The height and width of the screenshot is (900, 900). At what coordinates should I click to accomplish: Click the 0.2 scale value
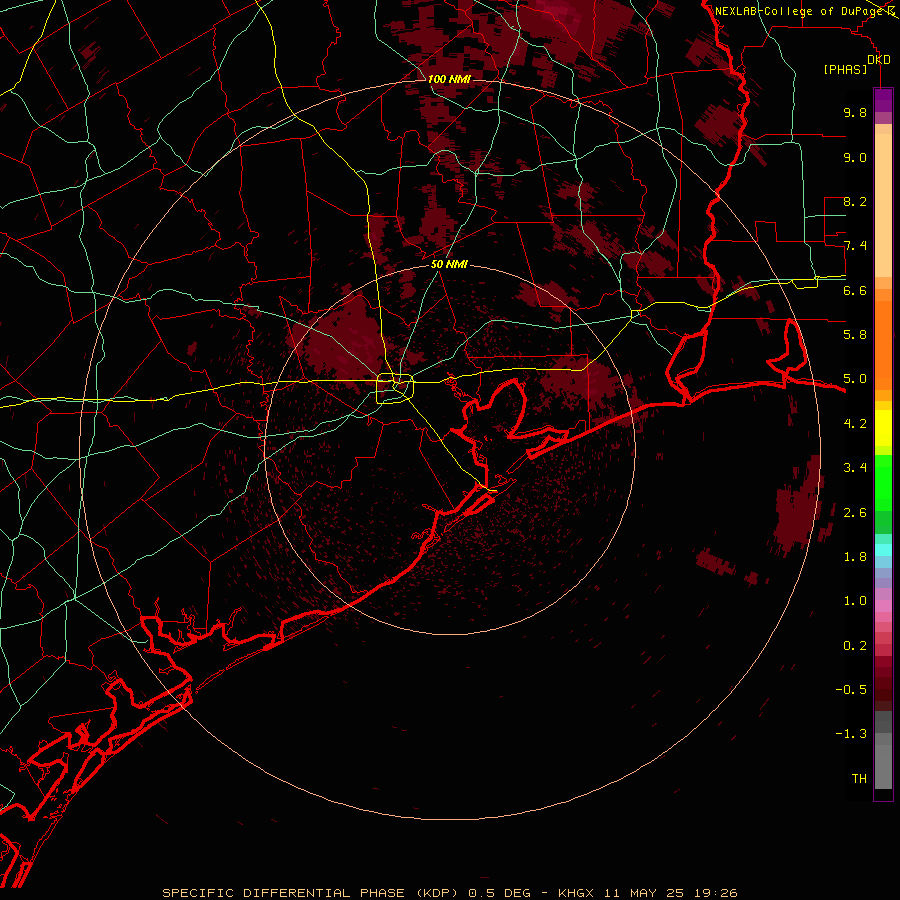point(855,646)
